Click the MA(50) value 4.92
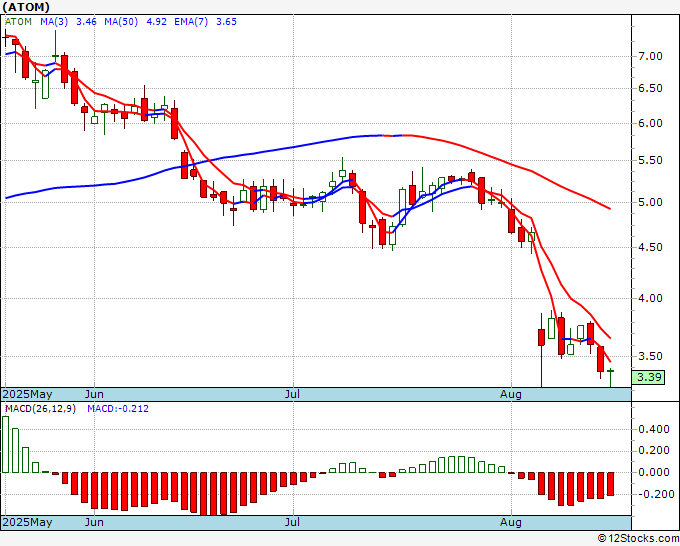 pyautogui.click(x=157, y=22)
